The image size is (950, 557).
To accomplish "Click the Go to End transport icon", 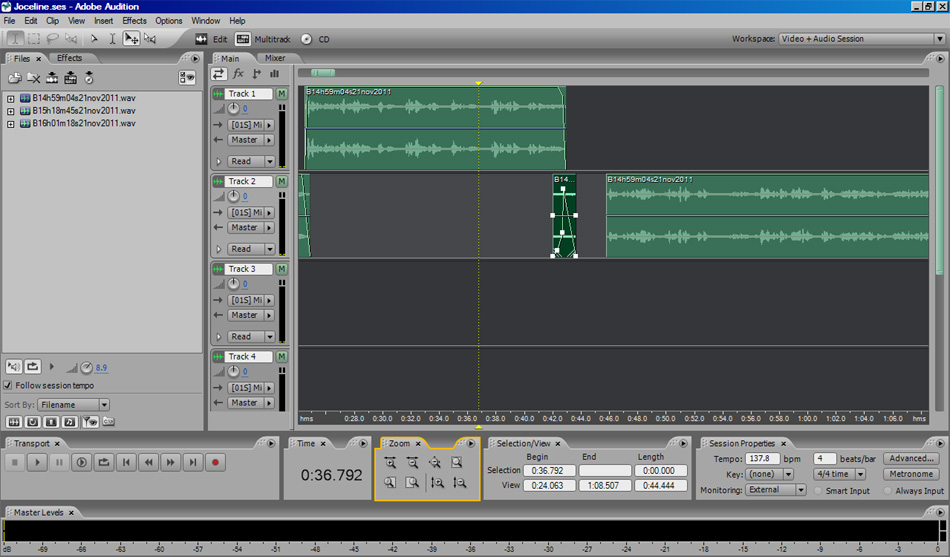I will tap(193, 462).
